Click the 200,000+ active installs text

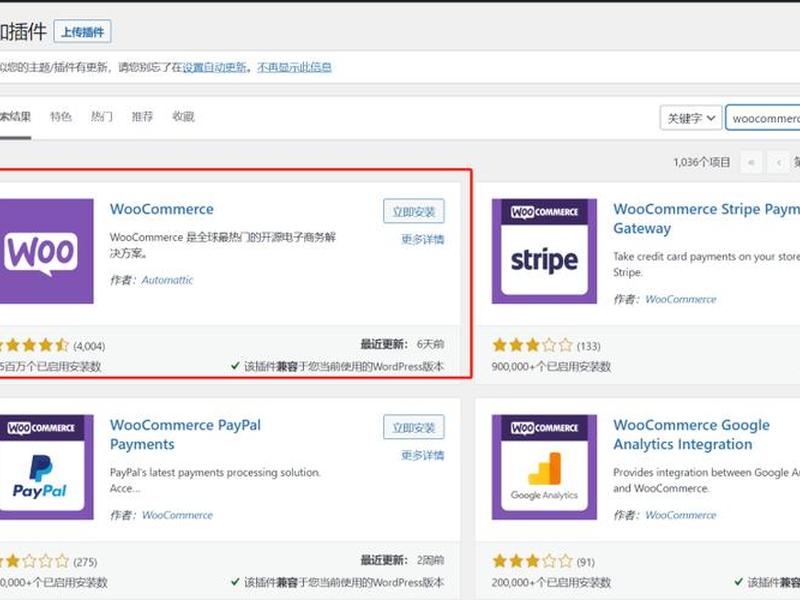551,582
